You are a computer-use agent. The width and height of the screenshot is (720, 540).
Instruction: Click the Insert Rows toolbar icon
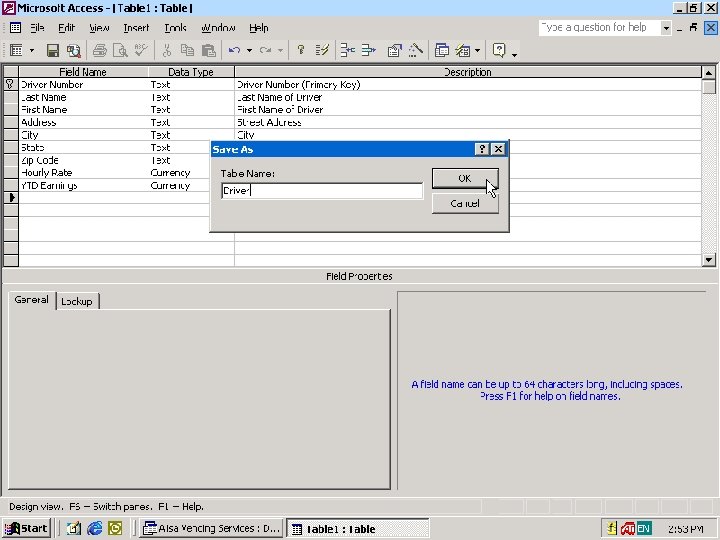coord(348,51)
